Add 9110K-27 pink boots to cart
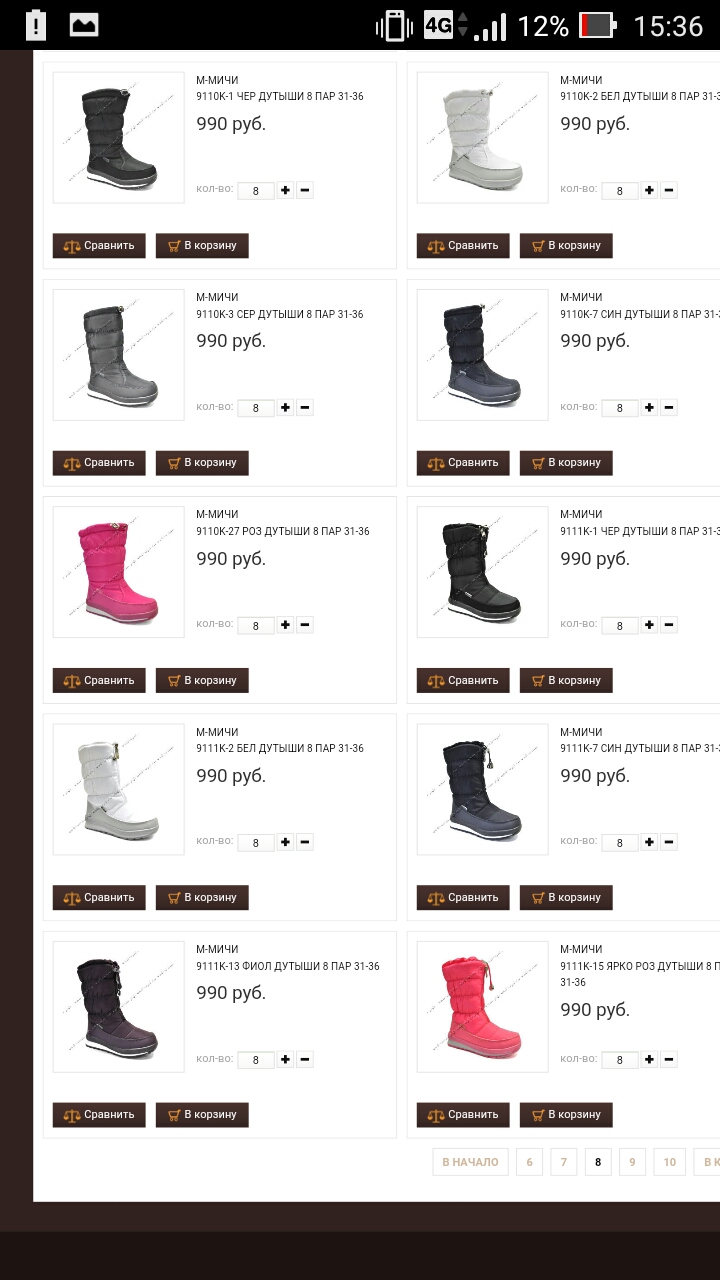Viewport: 720px width, 1280px height. [x=202, y=681]
